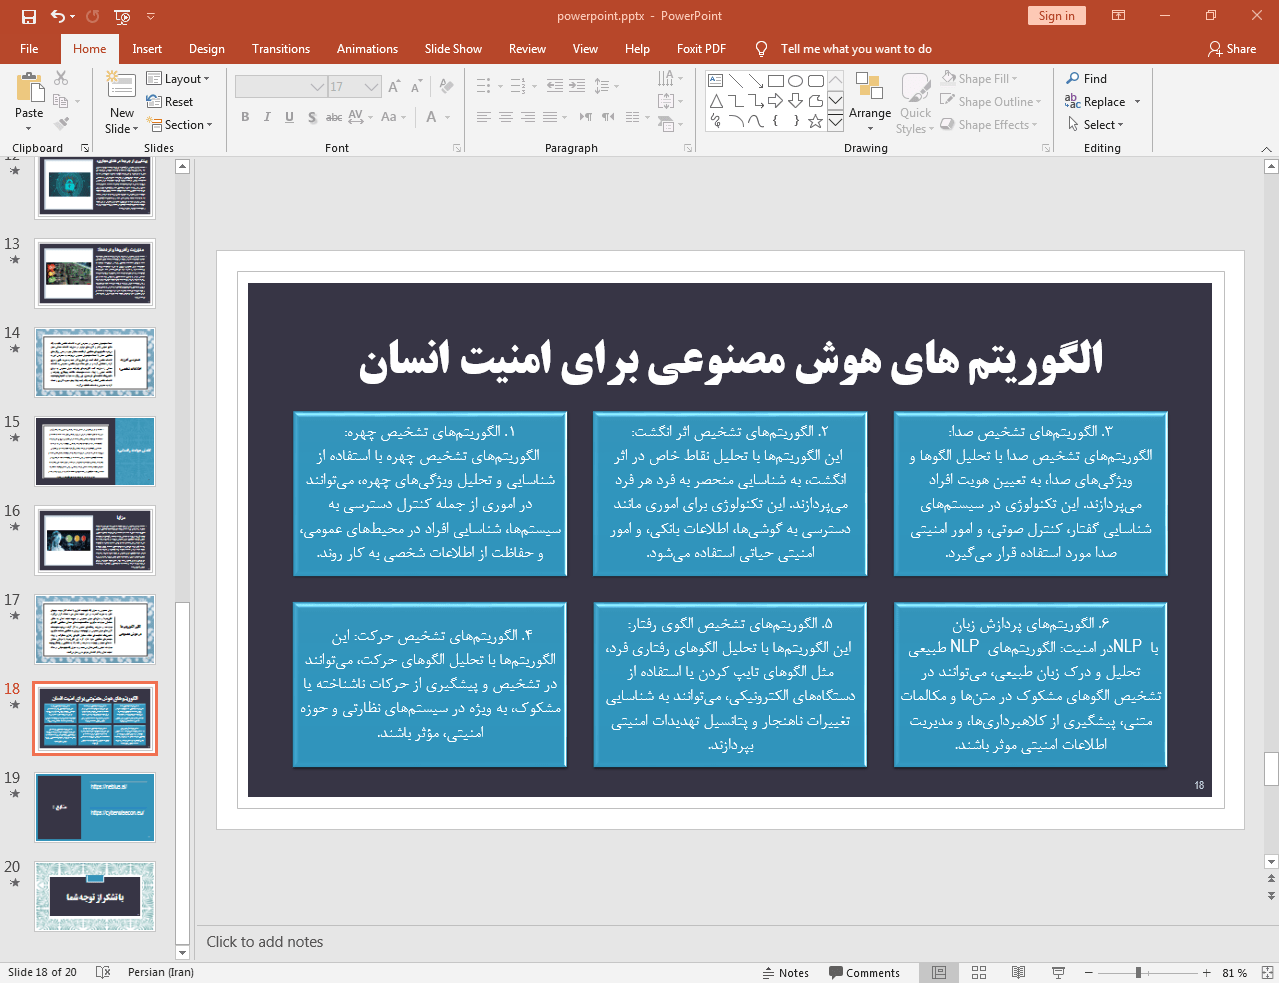Viewport: 1279px width, 983px height.
Task: Open the font name combo box
Action: [280, 87]
